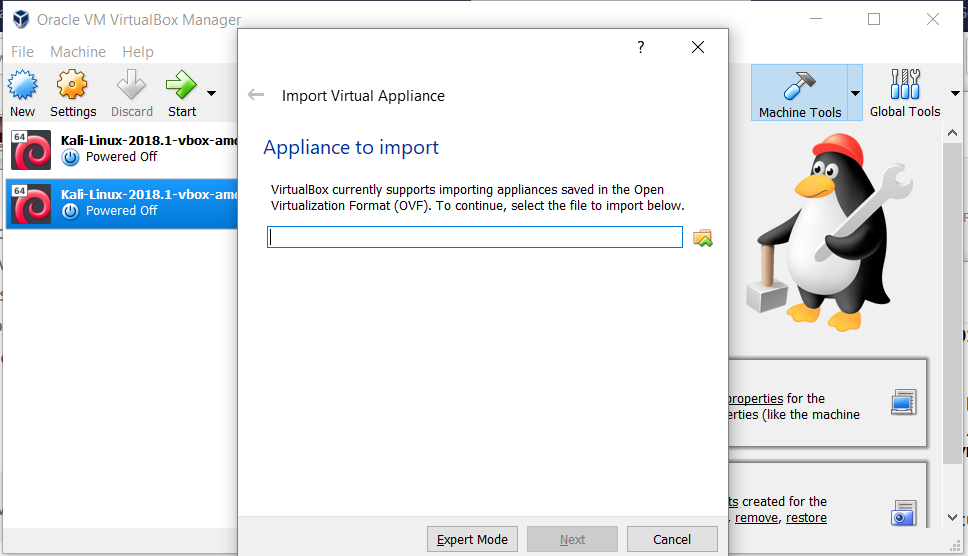The height and width of the screenshot is (556, 968).
Task: Click the Next button
Action: point(572,539)
